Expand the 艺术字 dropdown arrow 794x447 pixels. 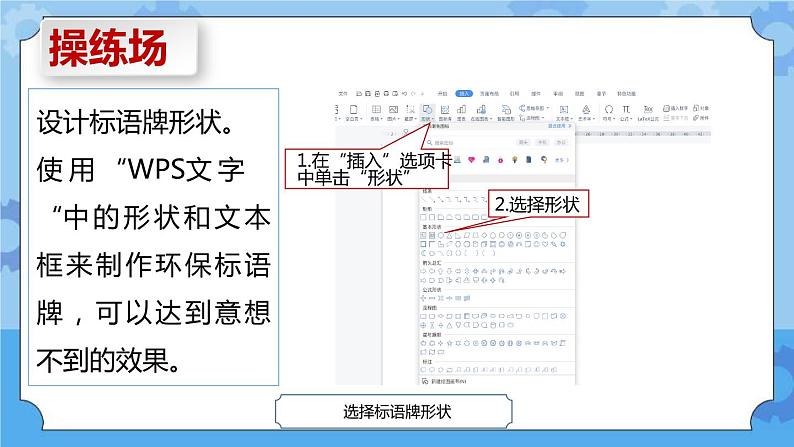point(593,118)
